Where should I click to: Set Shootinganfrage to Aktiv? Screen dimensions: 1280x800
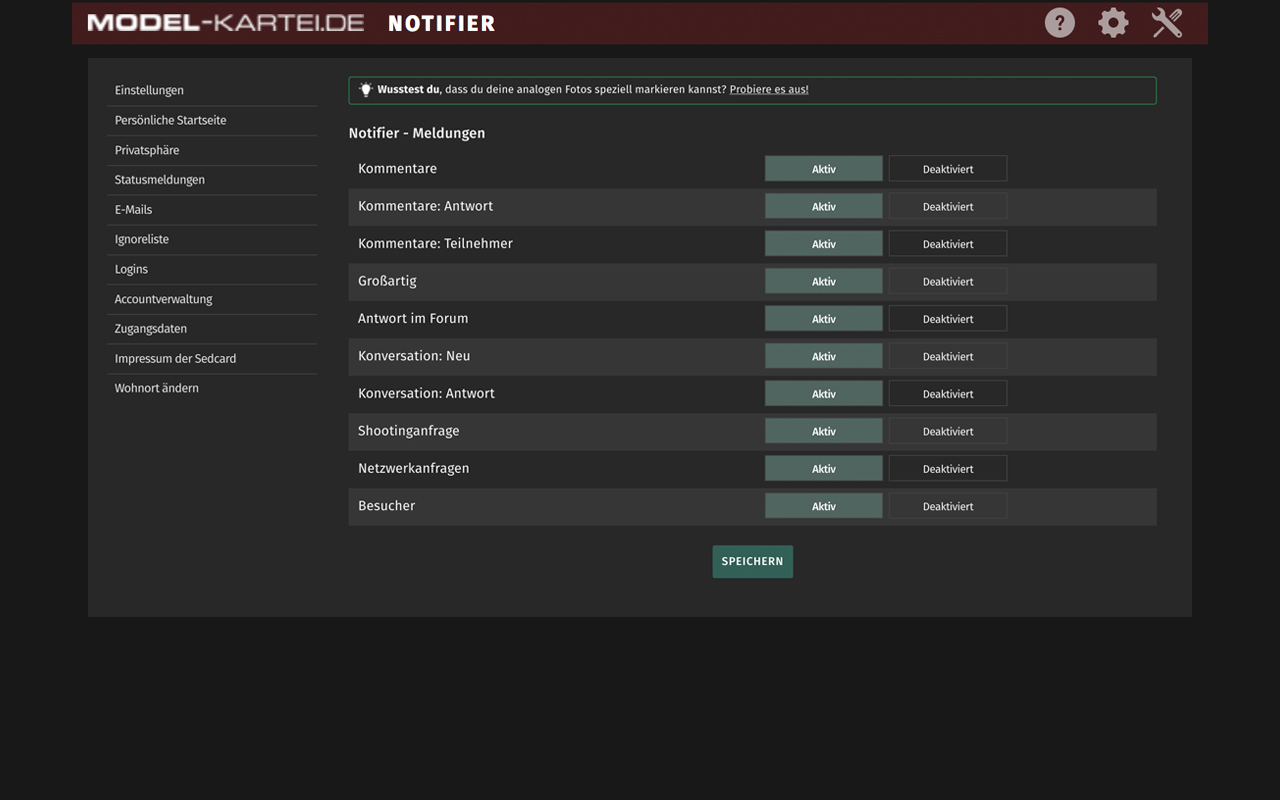tap(824, 432)
